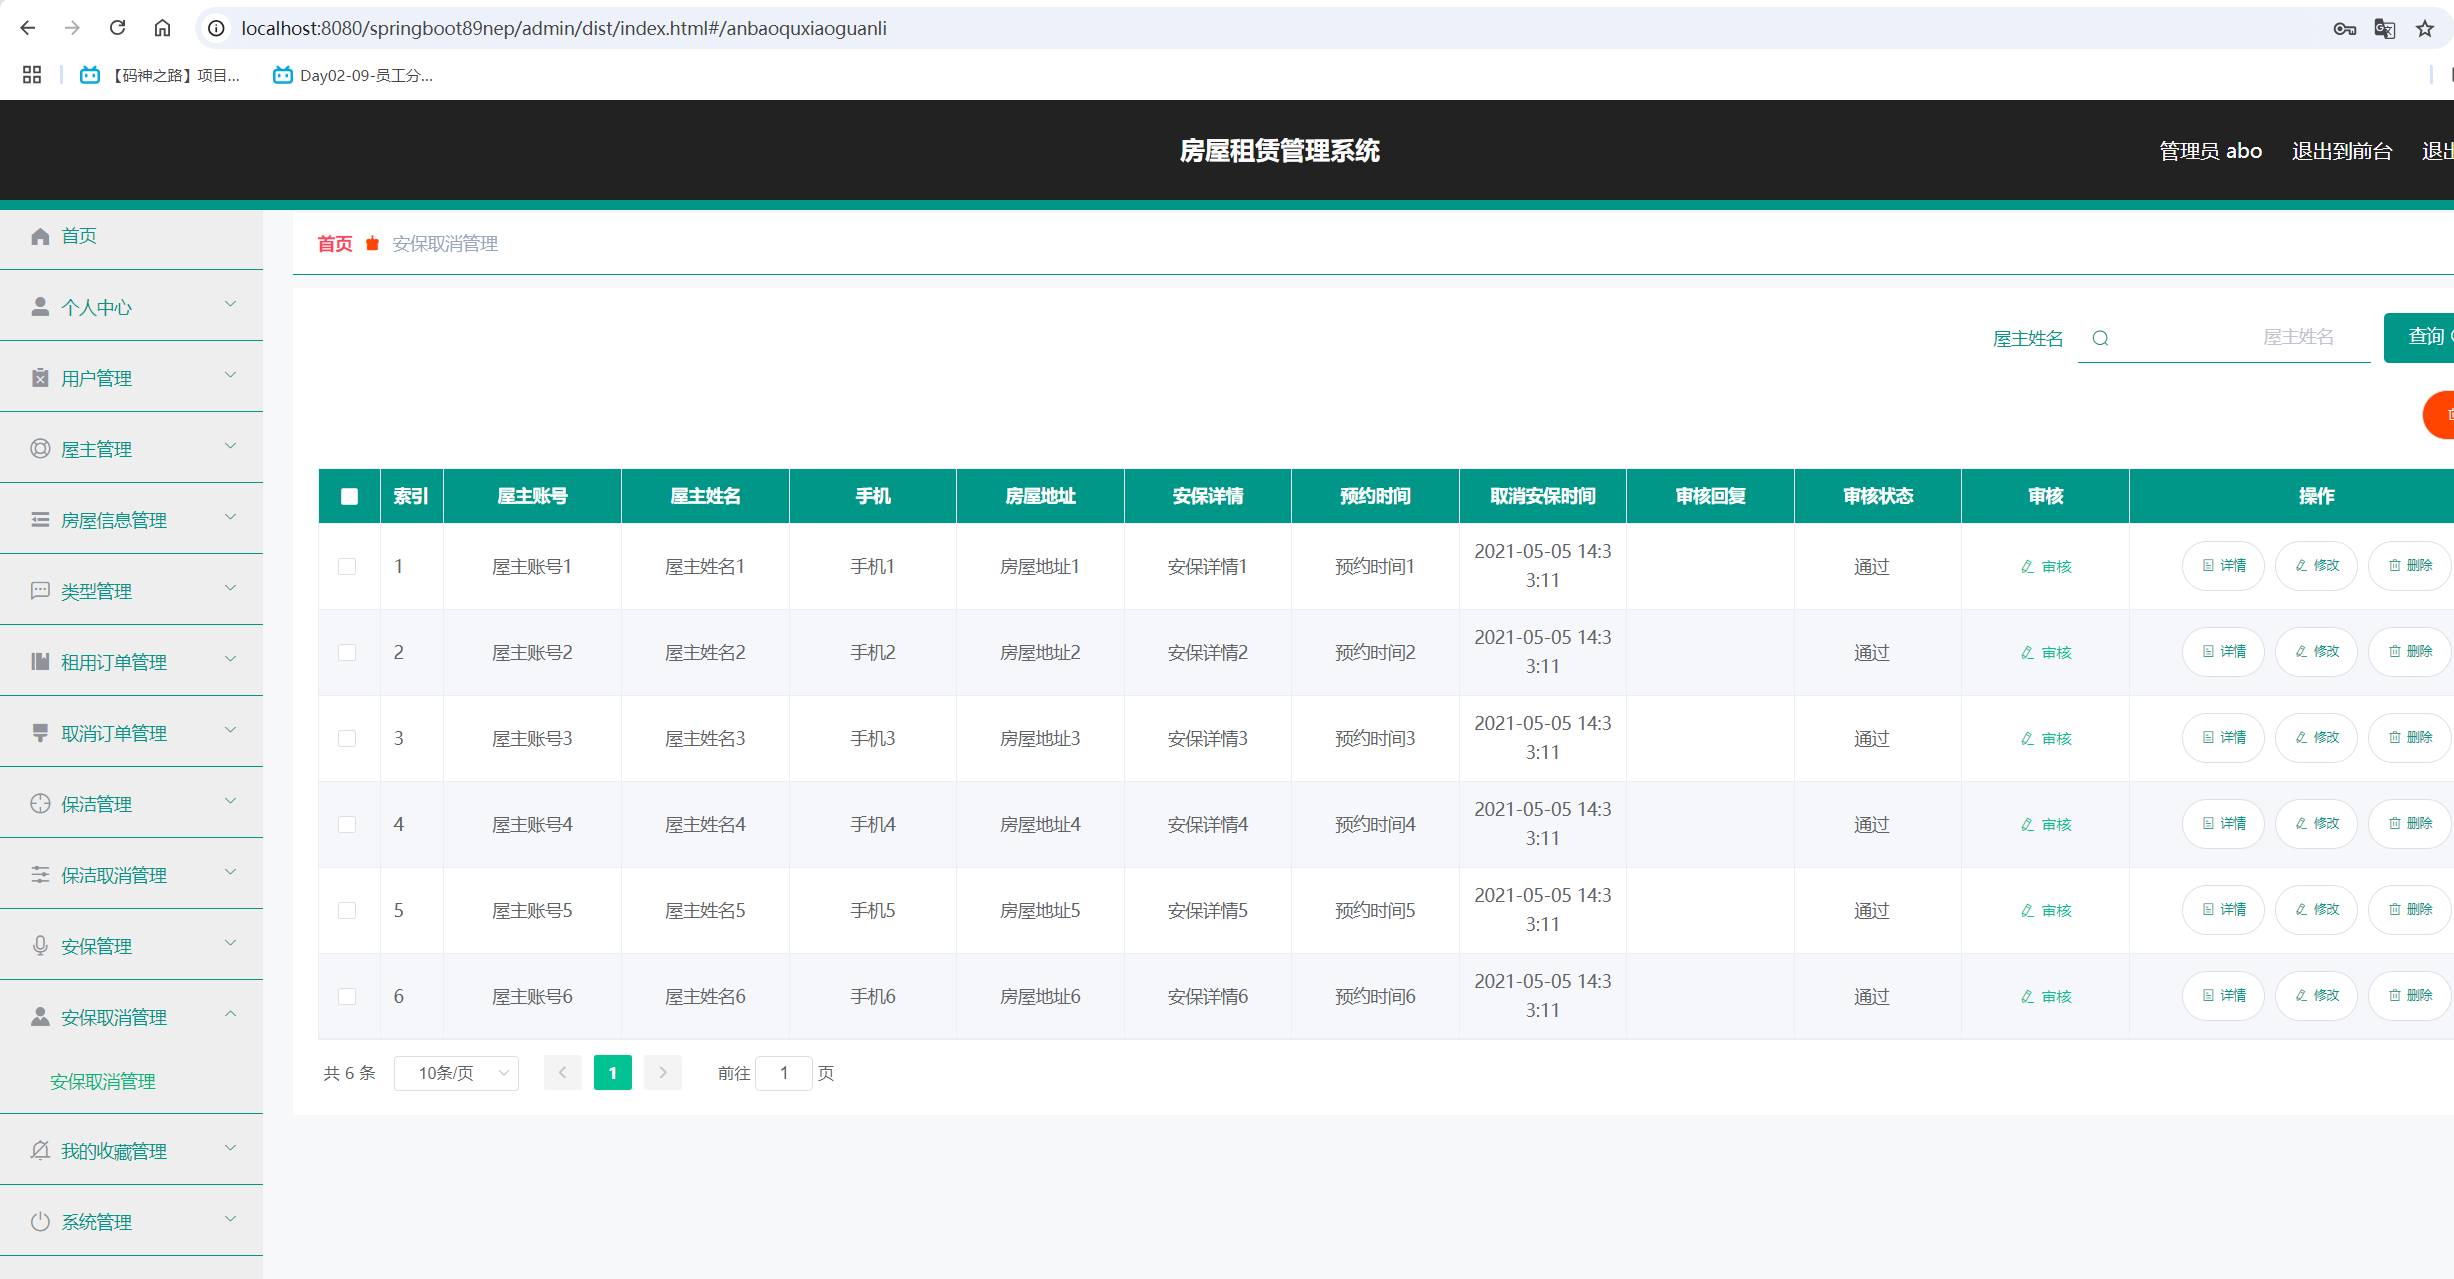
Task: Toggle the select-all checkbox in table header
Action: click(x=349, y=496)
